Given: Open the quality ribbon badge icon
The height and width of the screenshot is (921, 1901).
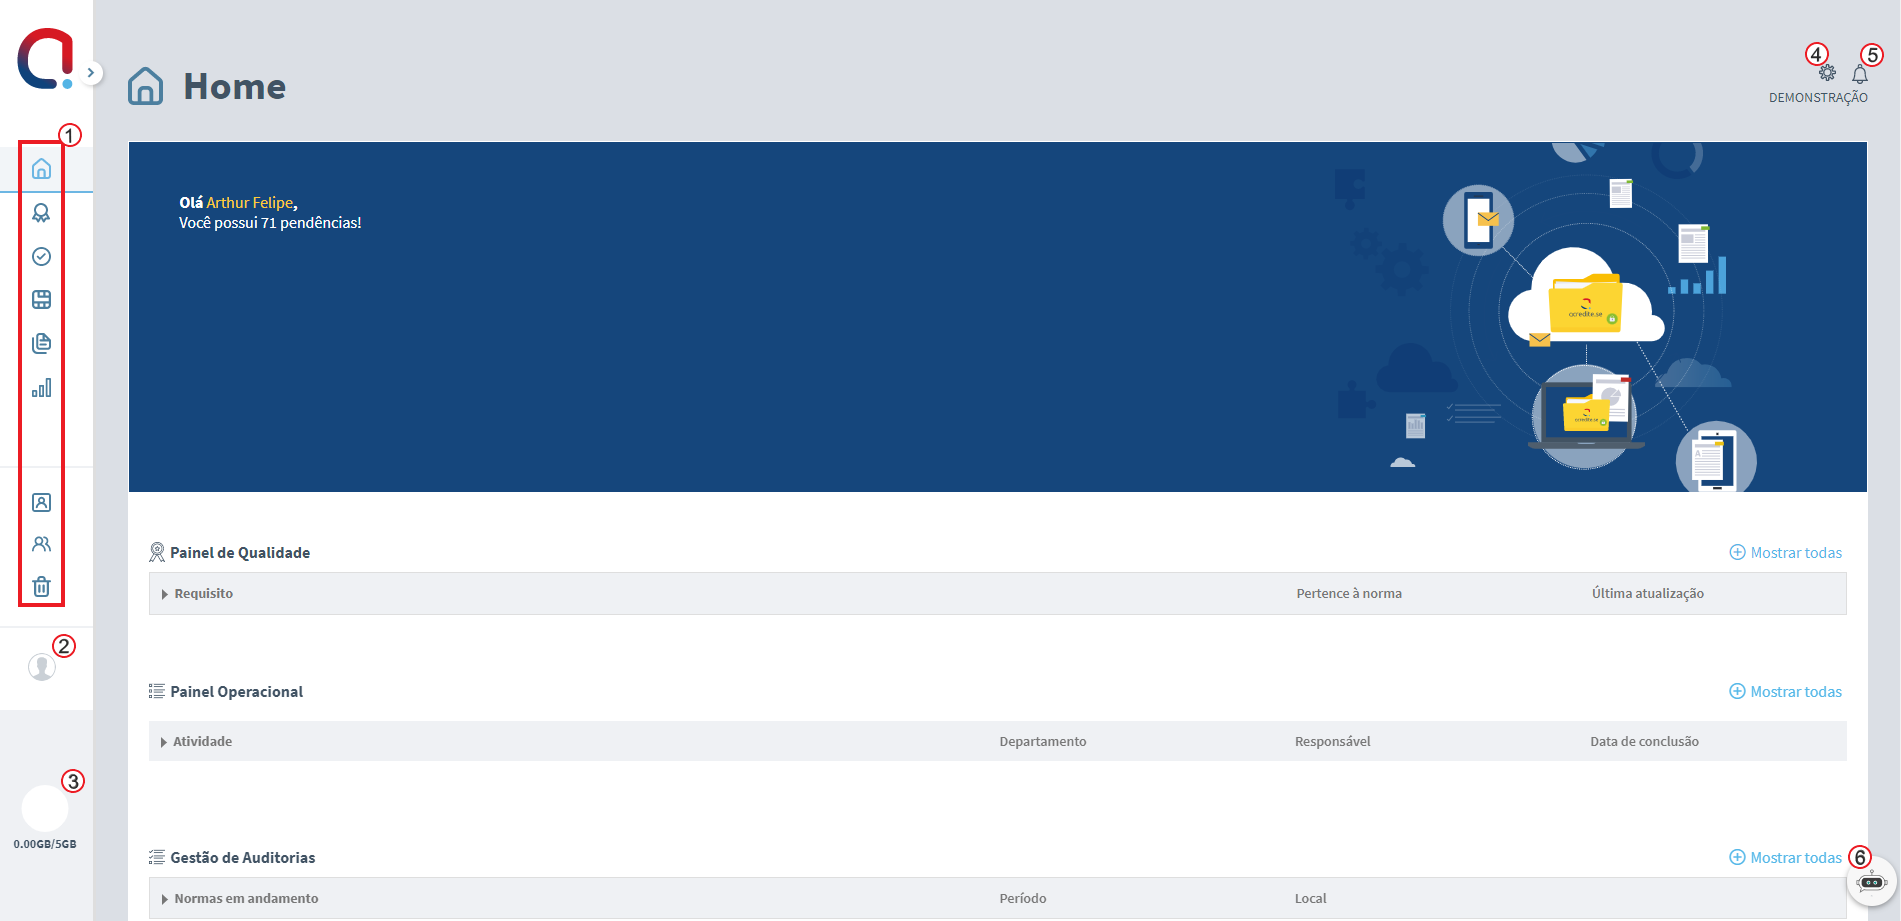Looking at the screenshot, I should [41, 213].
